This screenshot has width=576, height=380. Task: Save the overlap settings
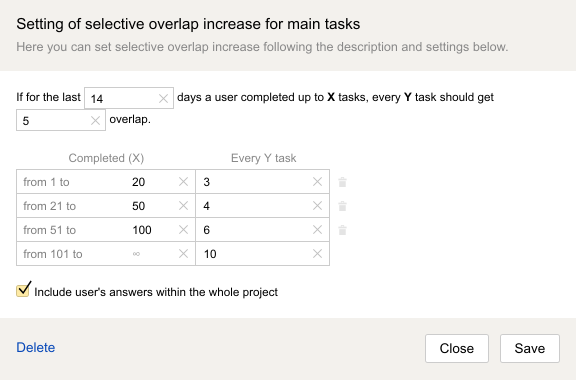(530, 348)
